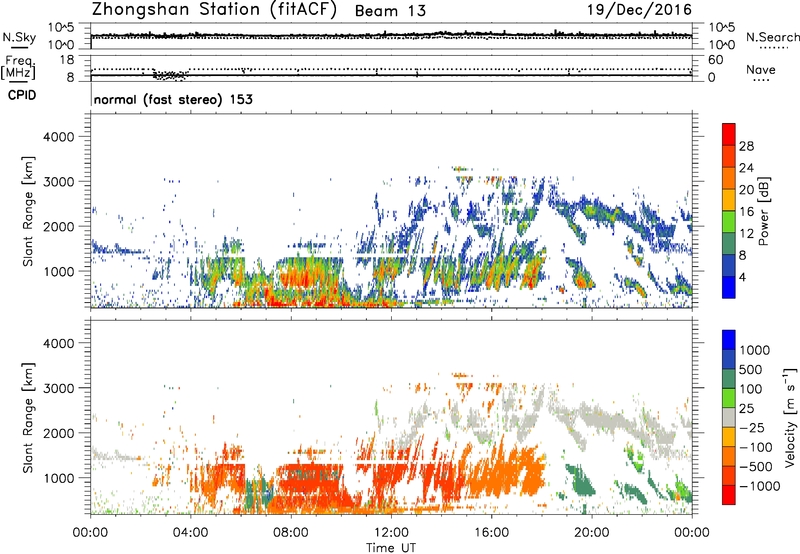Click the 100 tick on velocity colorbar
The width and height of the screenshot is (800, 554).
pos(751,389)
